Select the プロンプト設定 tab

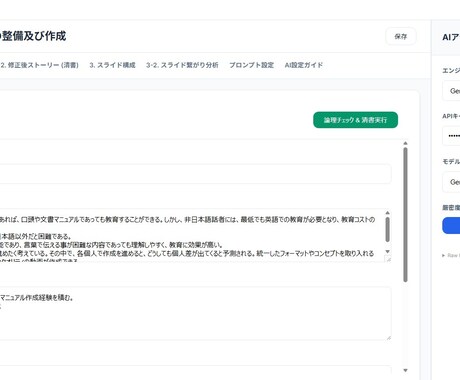point(251,65)
